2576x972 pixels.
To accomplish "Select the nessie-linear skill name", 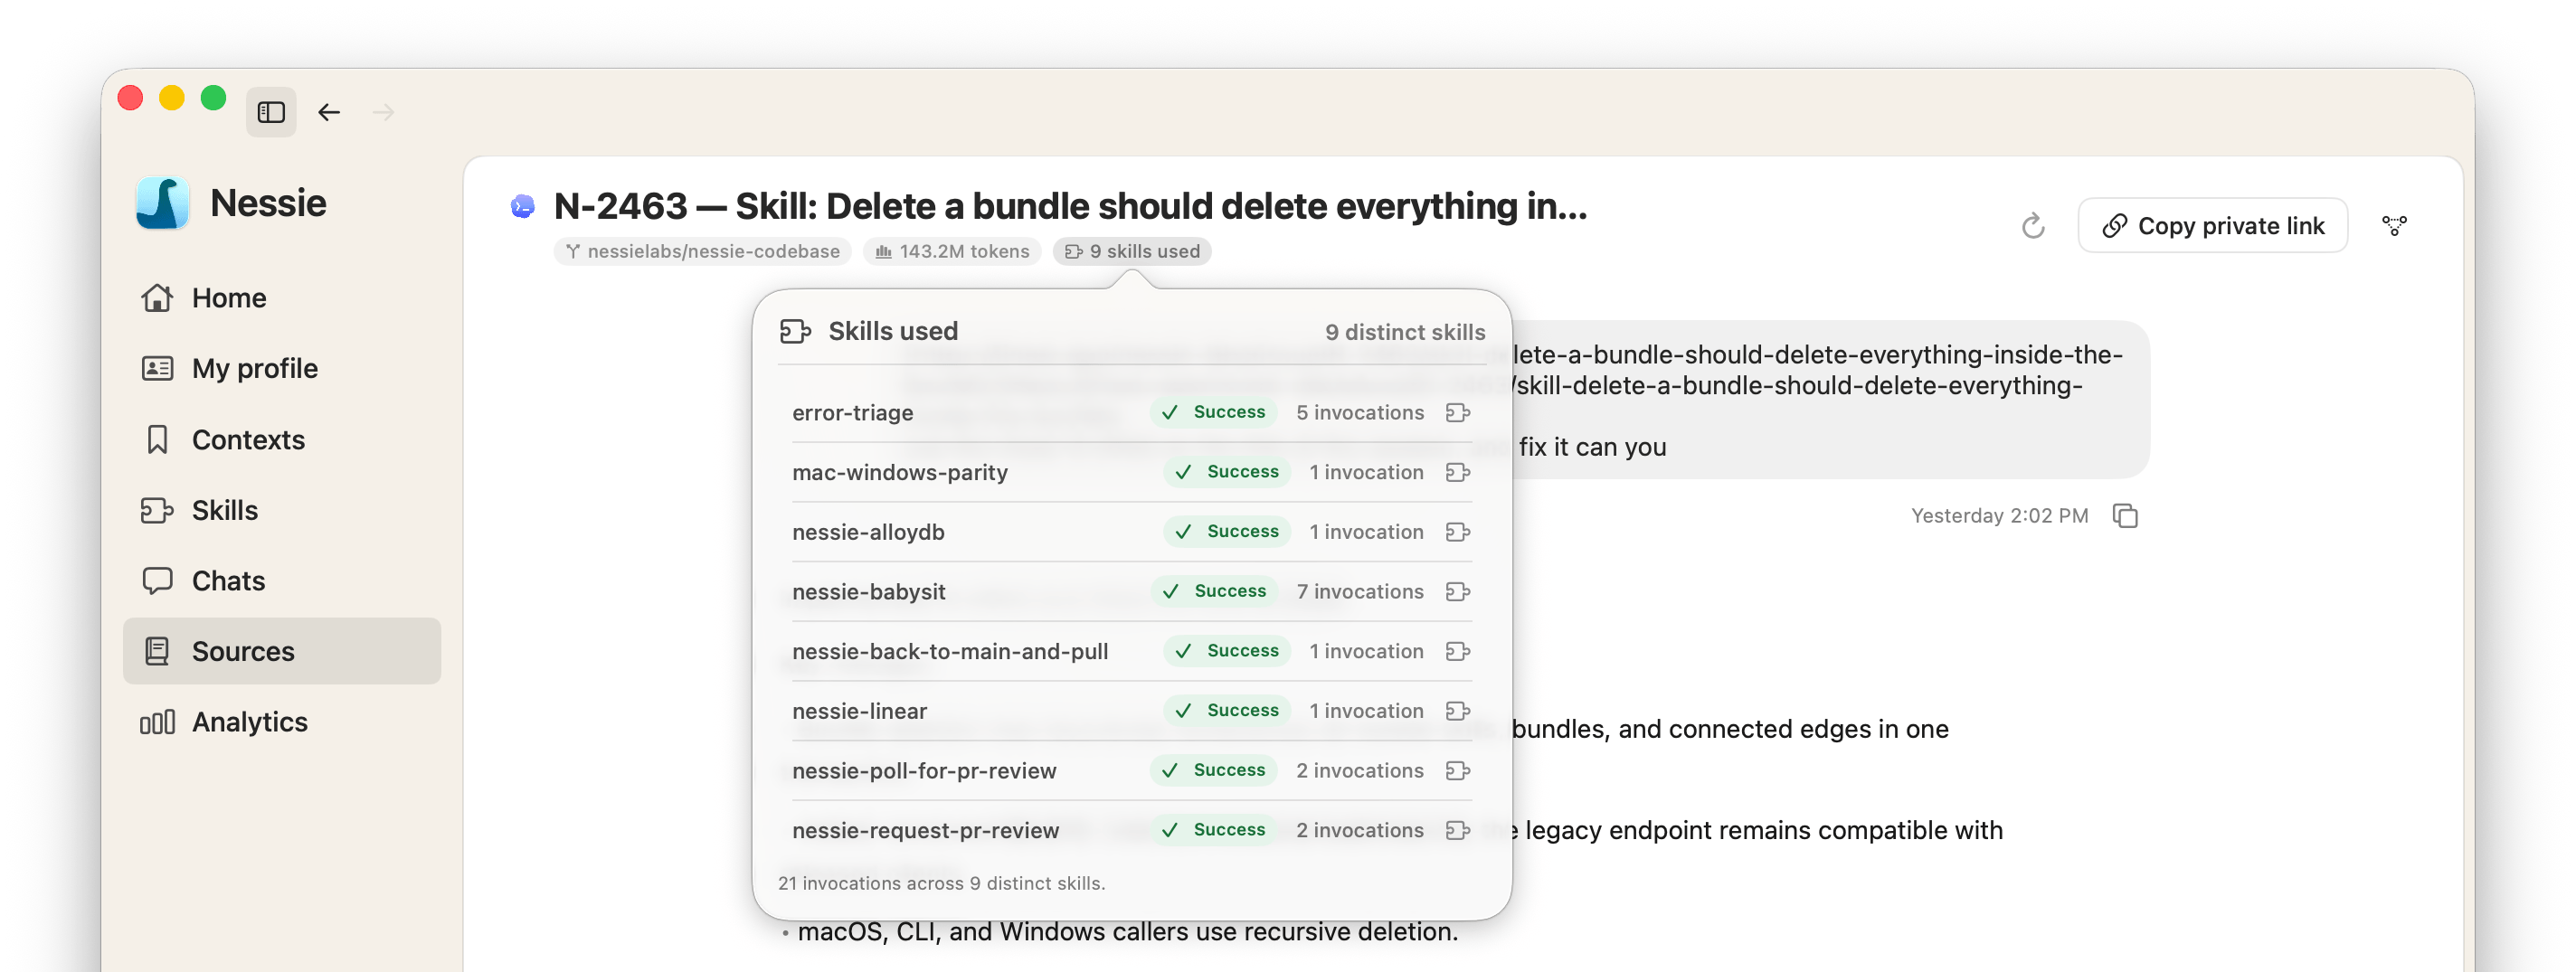I will click(x=859, y=711).
